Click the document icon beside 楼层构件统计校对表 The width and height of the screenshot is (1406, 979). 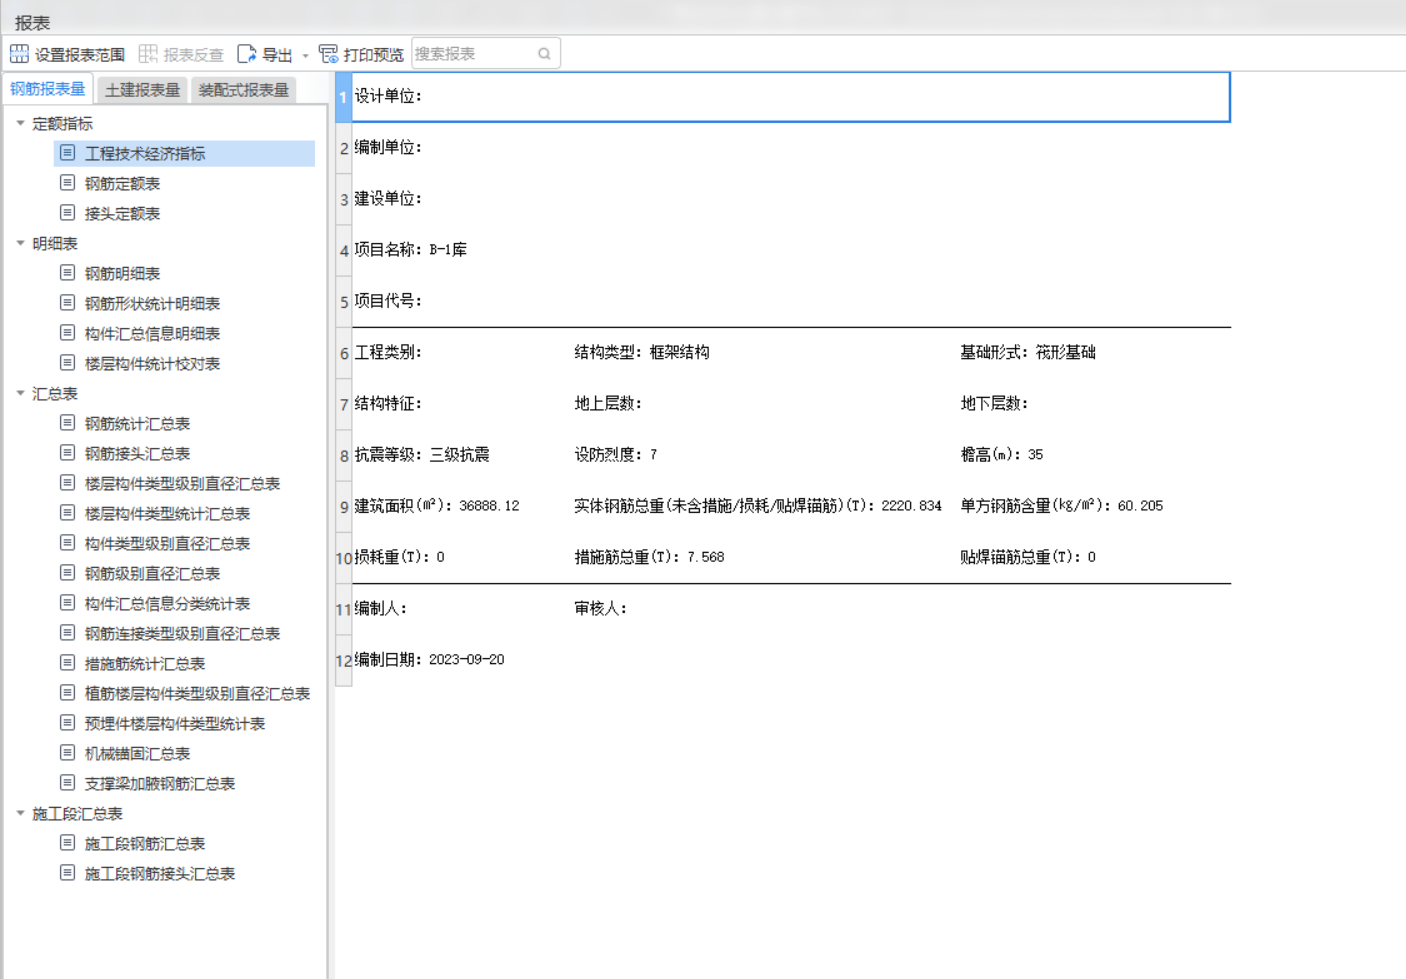pyautogui.click(x=67, y=362)
